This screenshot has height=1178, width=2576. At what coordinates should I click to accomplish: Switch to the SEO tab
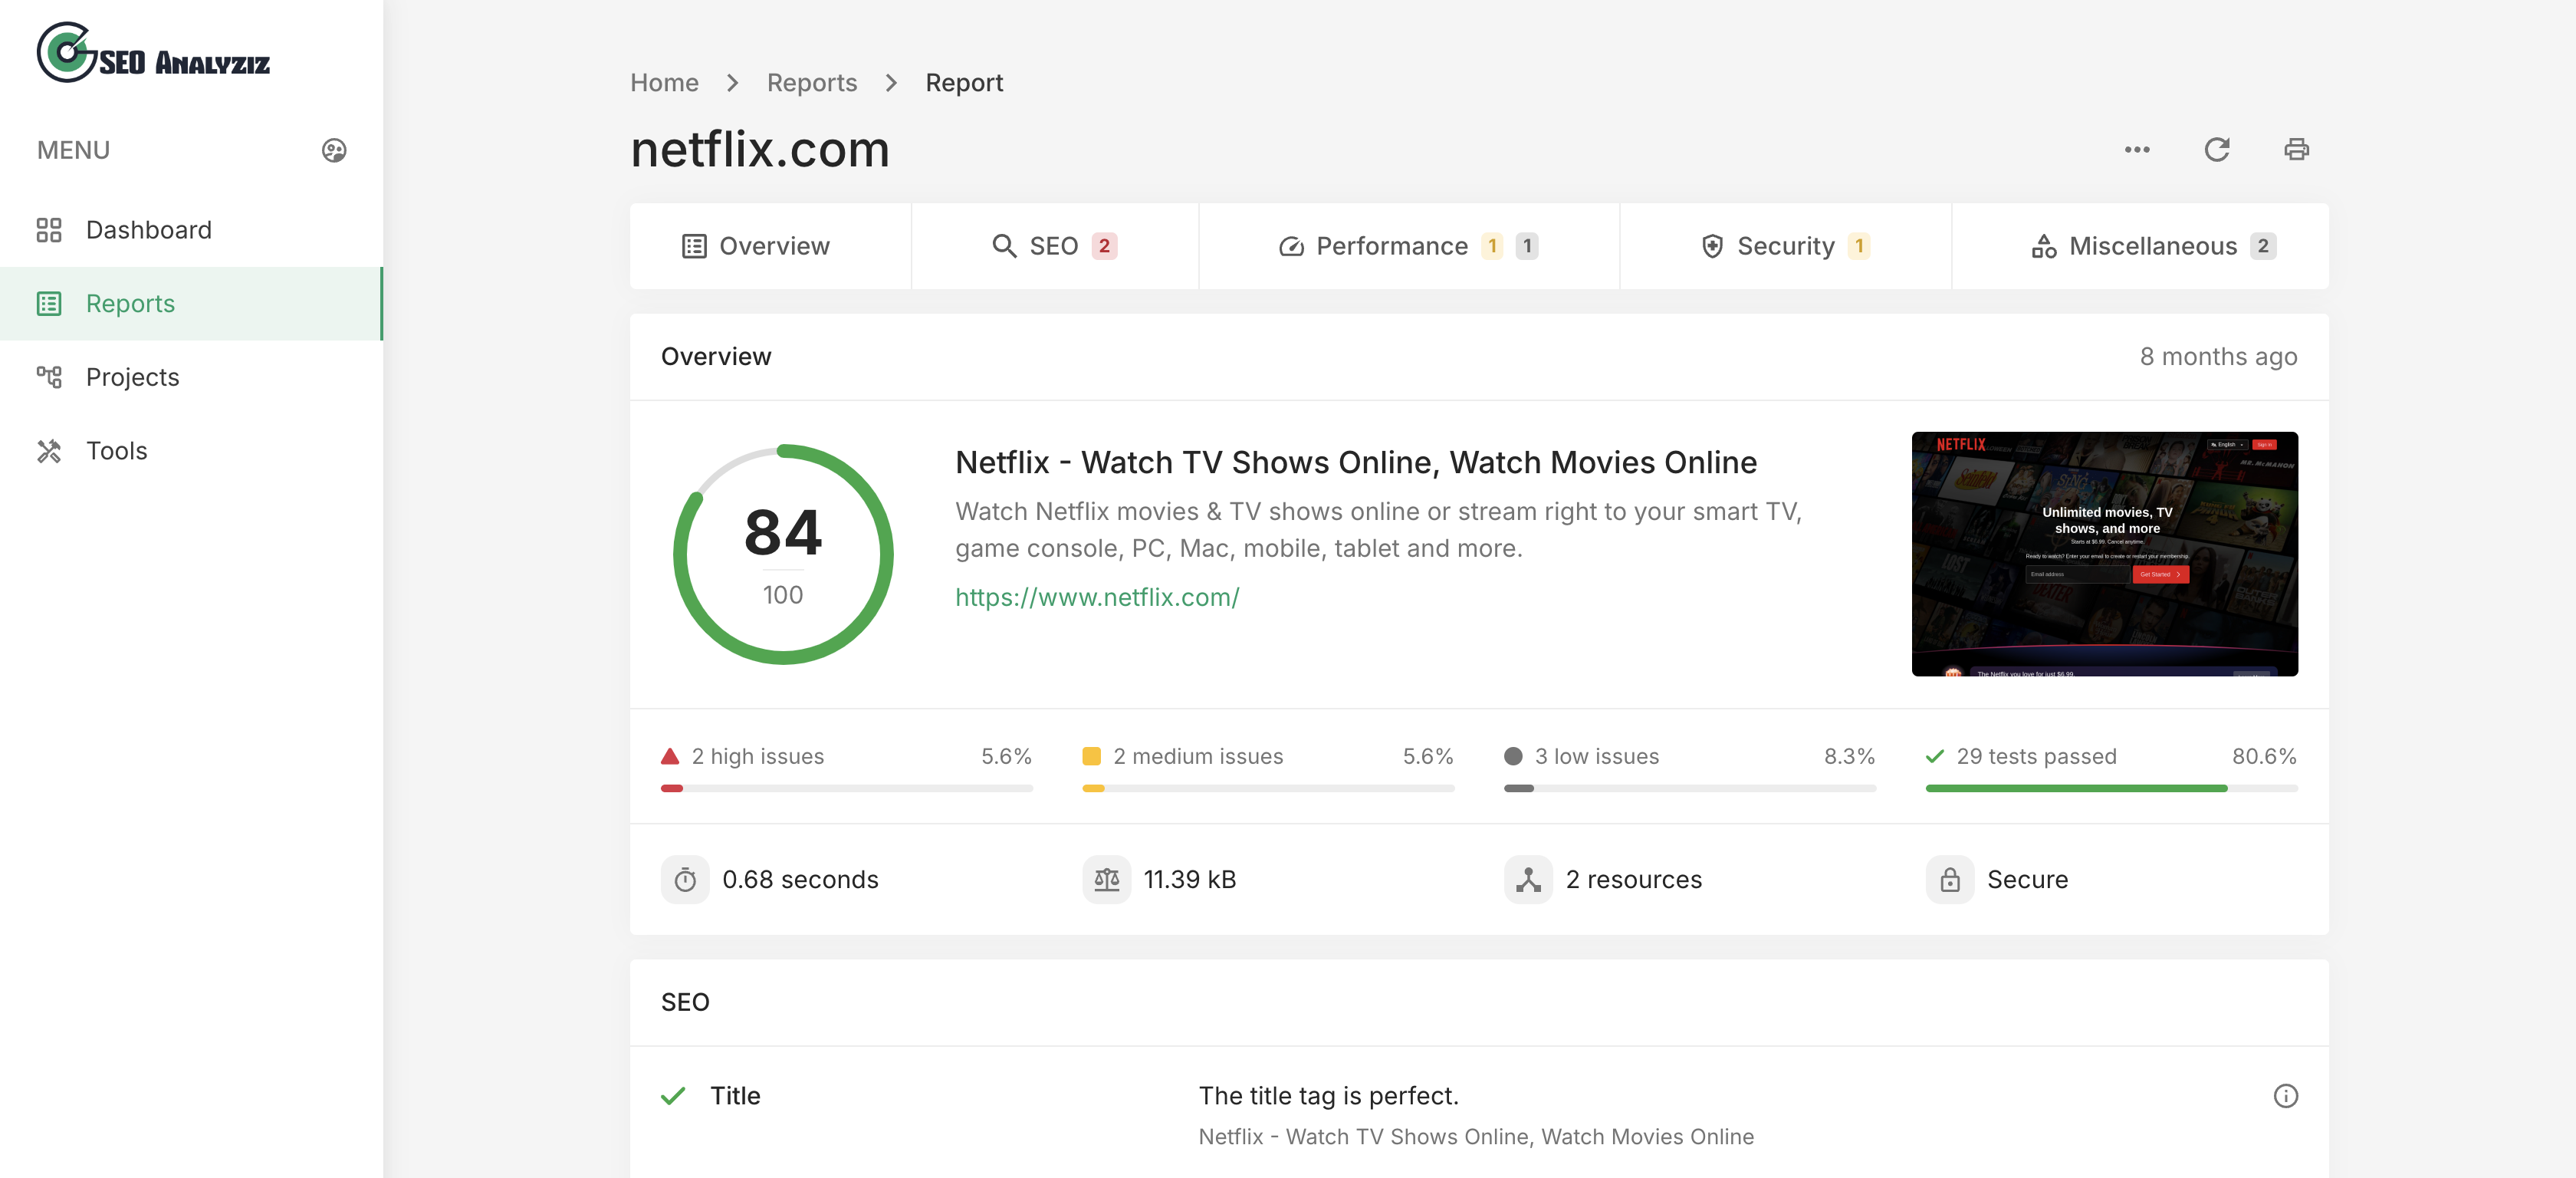tap(1055, 245)
